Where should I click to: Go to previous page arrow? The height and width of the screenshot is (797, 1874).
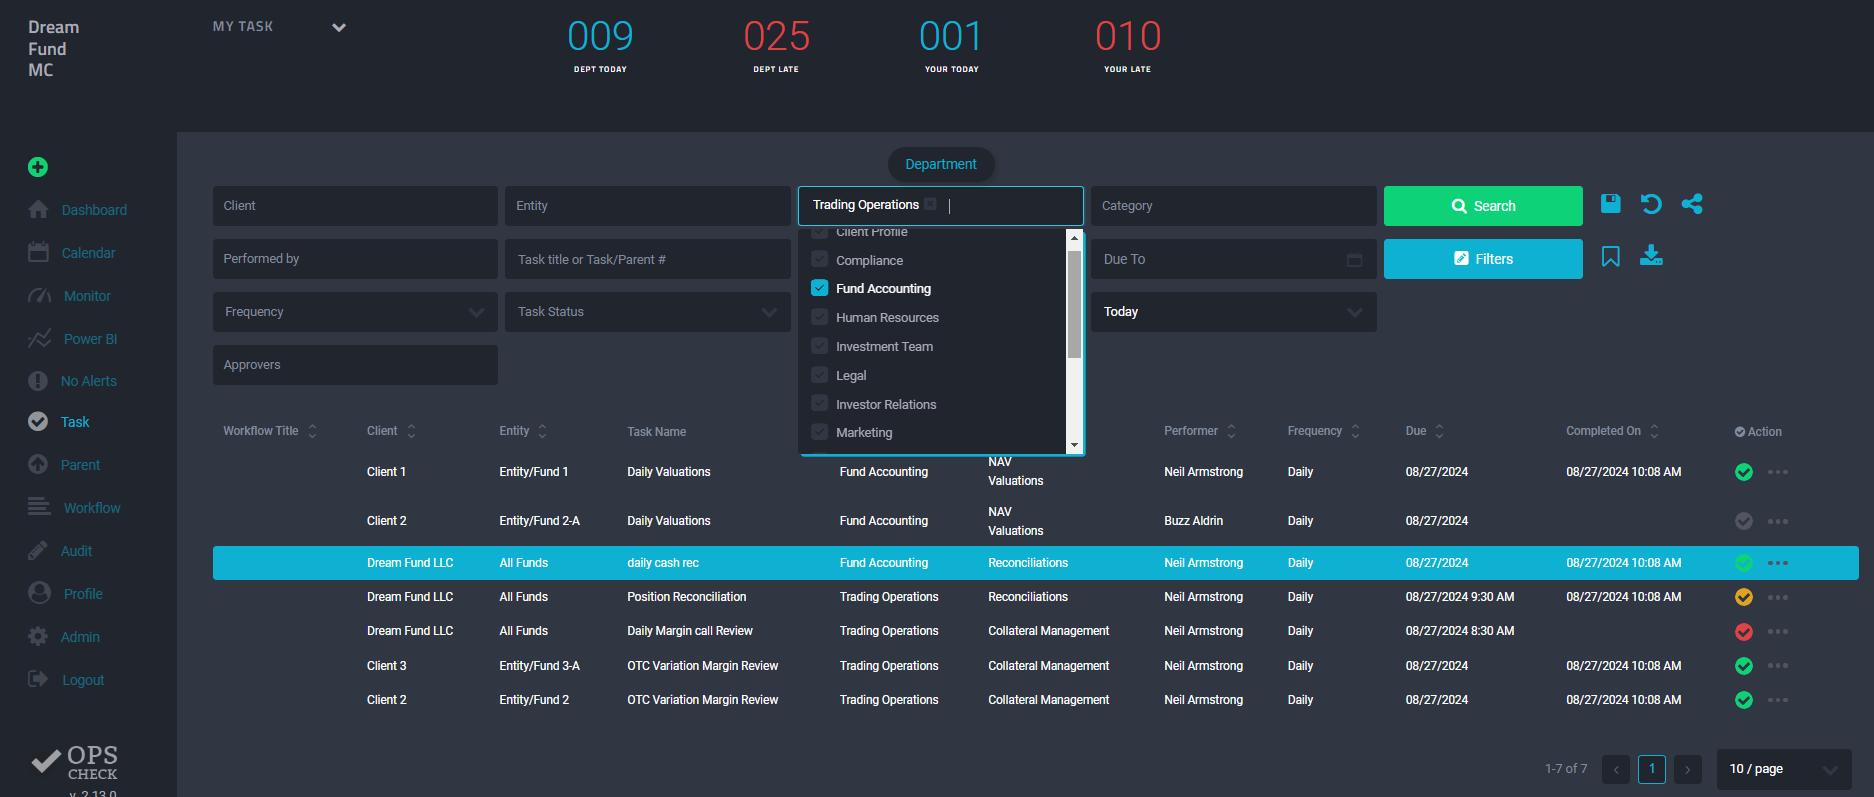pyautogui.click(x=1616, y=769)
